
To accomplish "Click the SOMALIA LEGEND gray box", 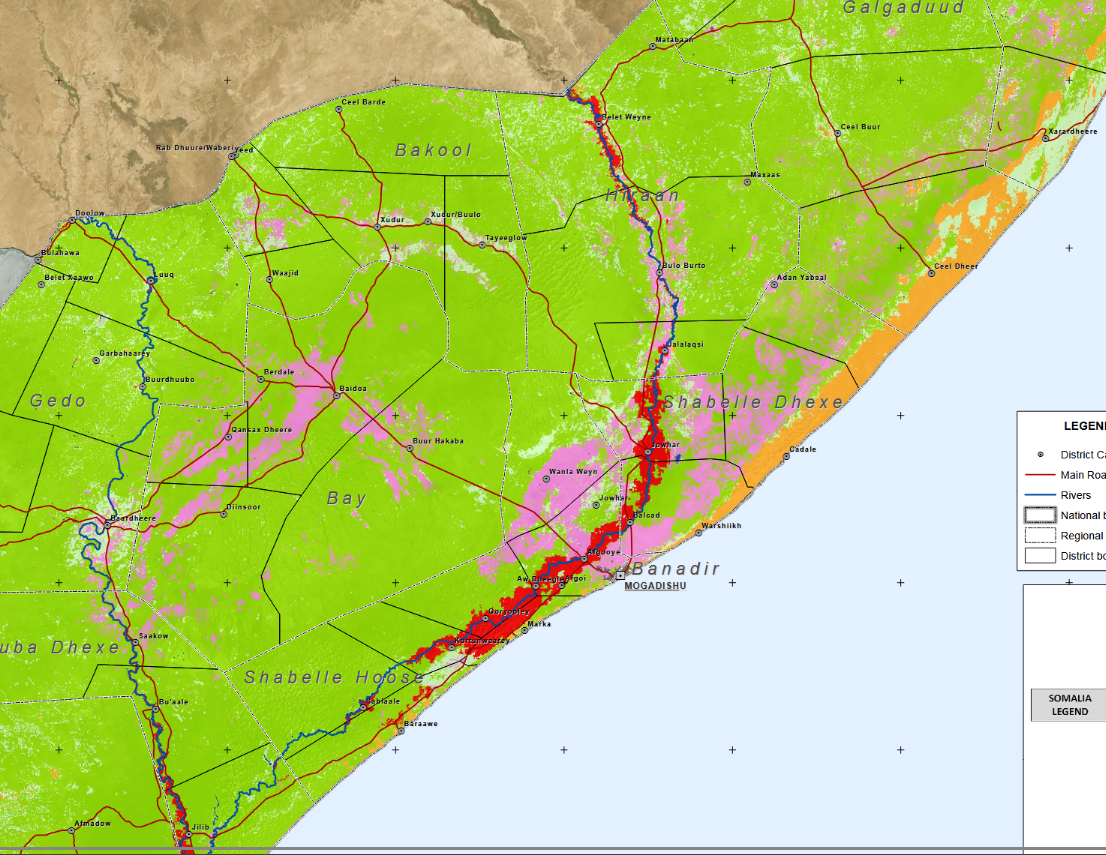I will [1068, 705].
